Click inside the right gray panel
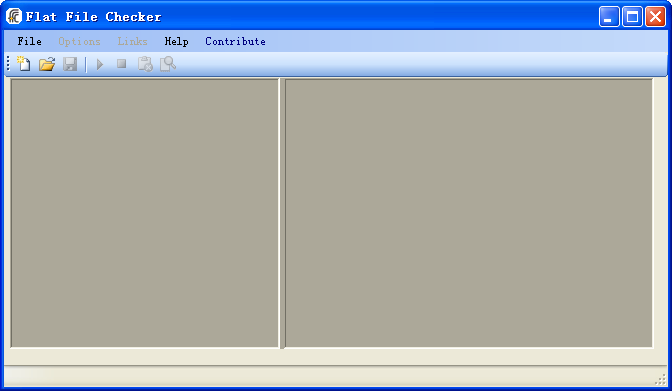This screenshot has height=391, width=672. coord(469,213)
